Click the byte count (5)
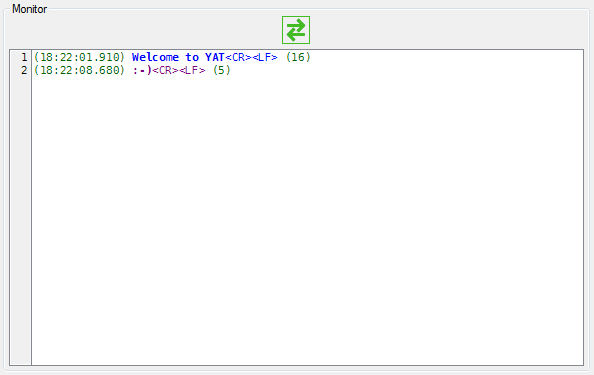The height and width of the screenshot is (375, 594). click(x=221, y=70)
